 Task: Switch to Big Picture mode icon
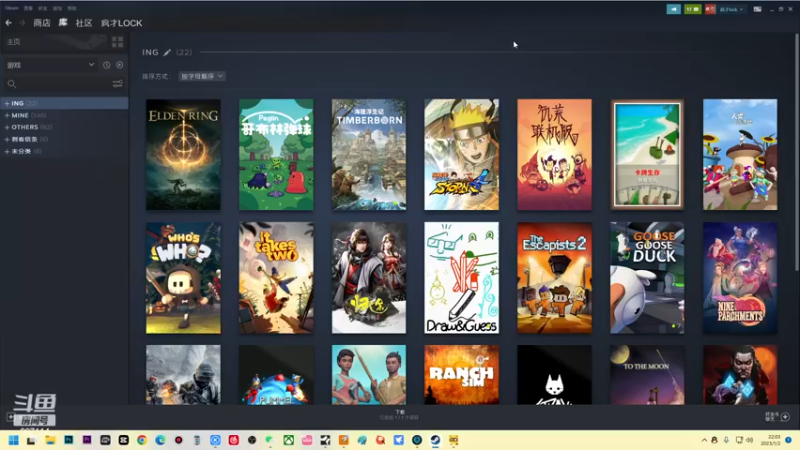point(758,9)
